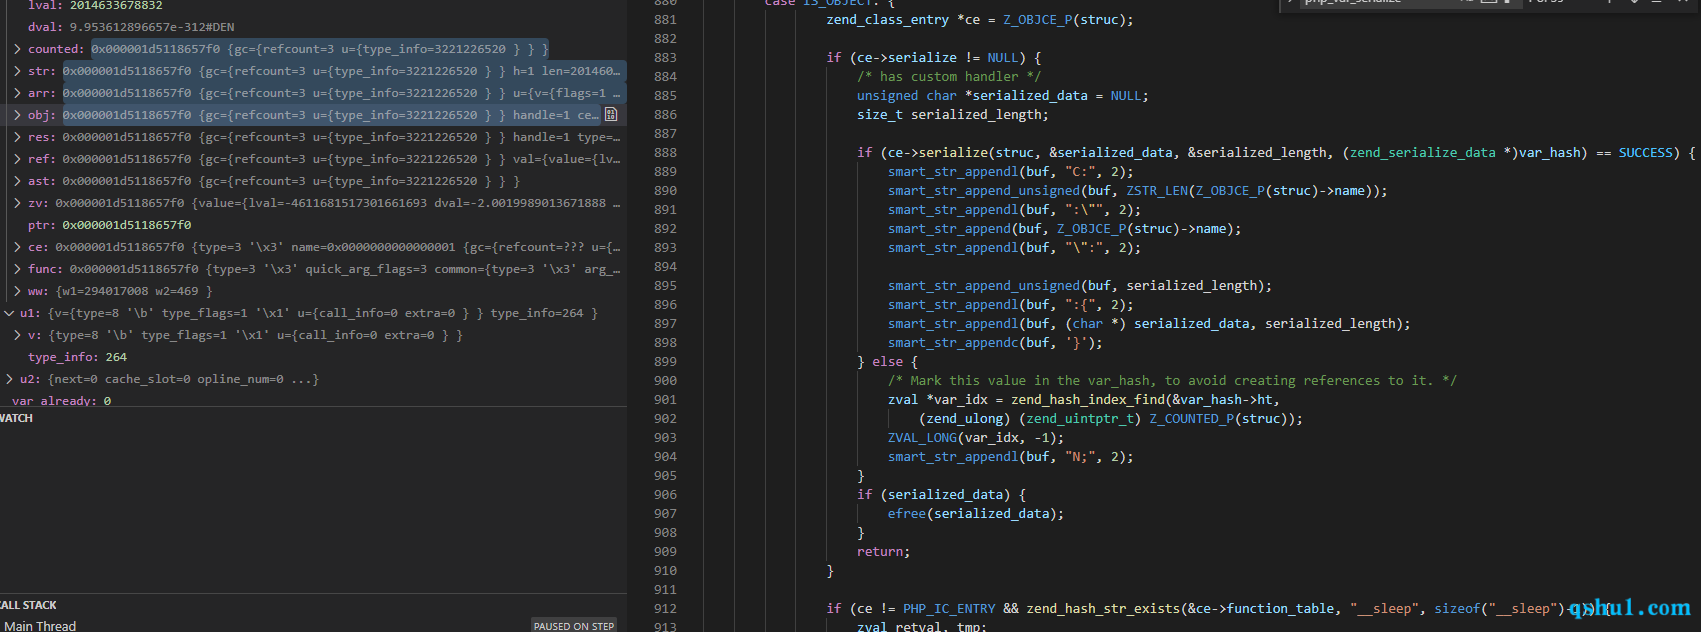The height and width of the screenshot is (632, 1701).
Task: Click line number 899 in the gutter
Action: (665, 362)
